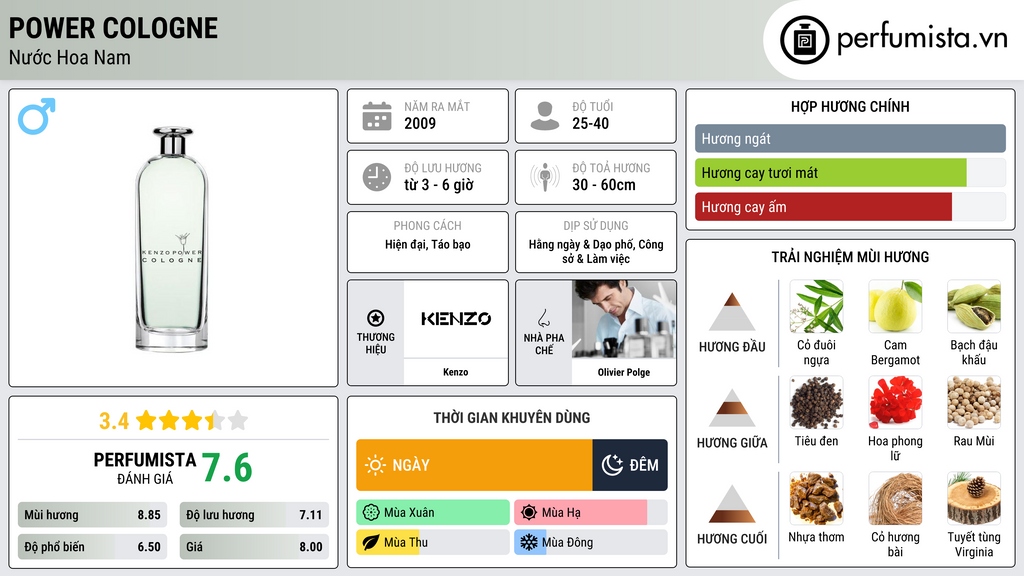Click the Mùa Xuân season bar
This screenshot has height=576, width=1024.
click(x=433, y=513)
